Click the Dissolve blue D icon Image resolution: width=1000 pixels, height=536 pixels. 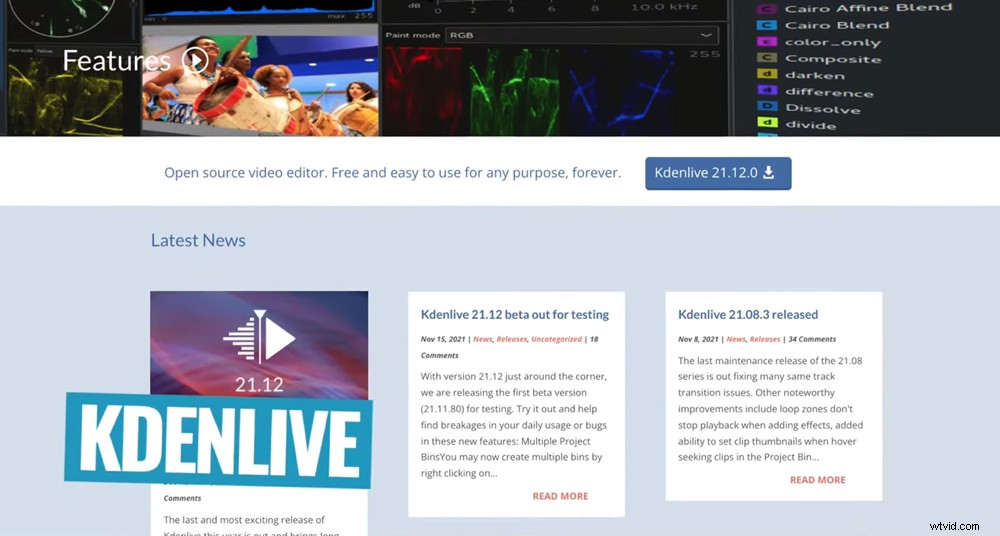(x=767, y=106)
